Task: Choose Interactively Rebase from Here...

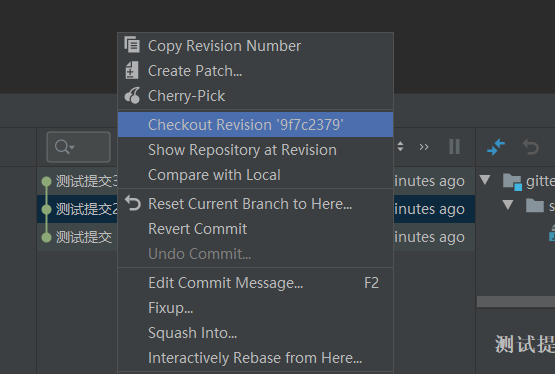Action: [x=255, y=358]
